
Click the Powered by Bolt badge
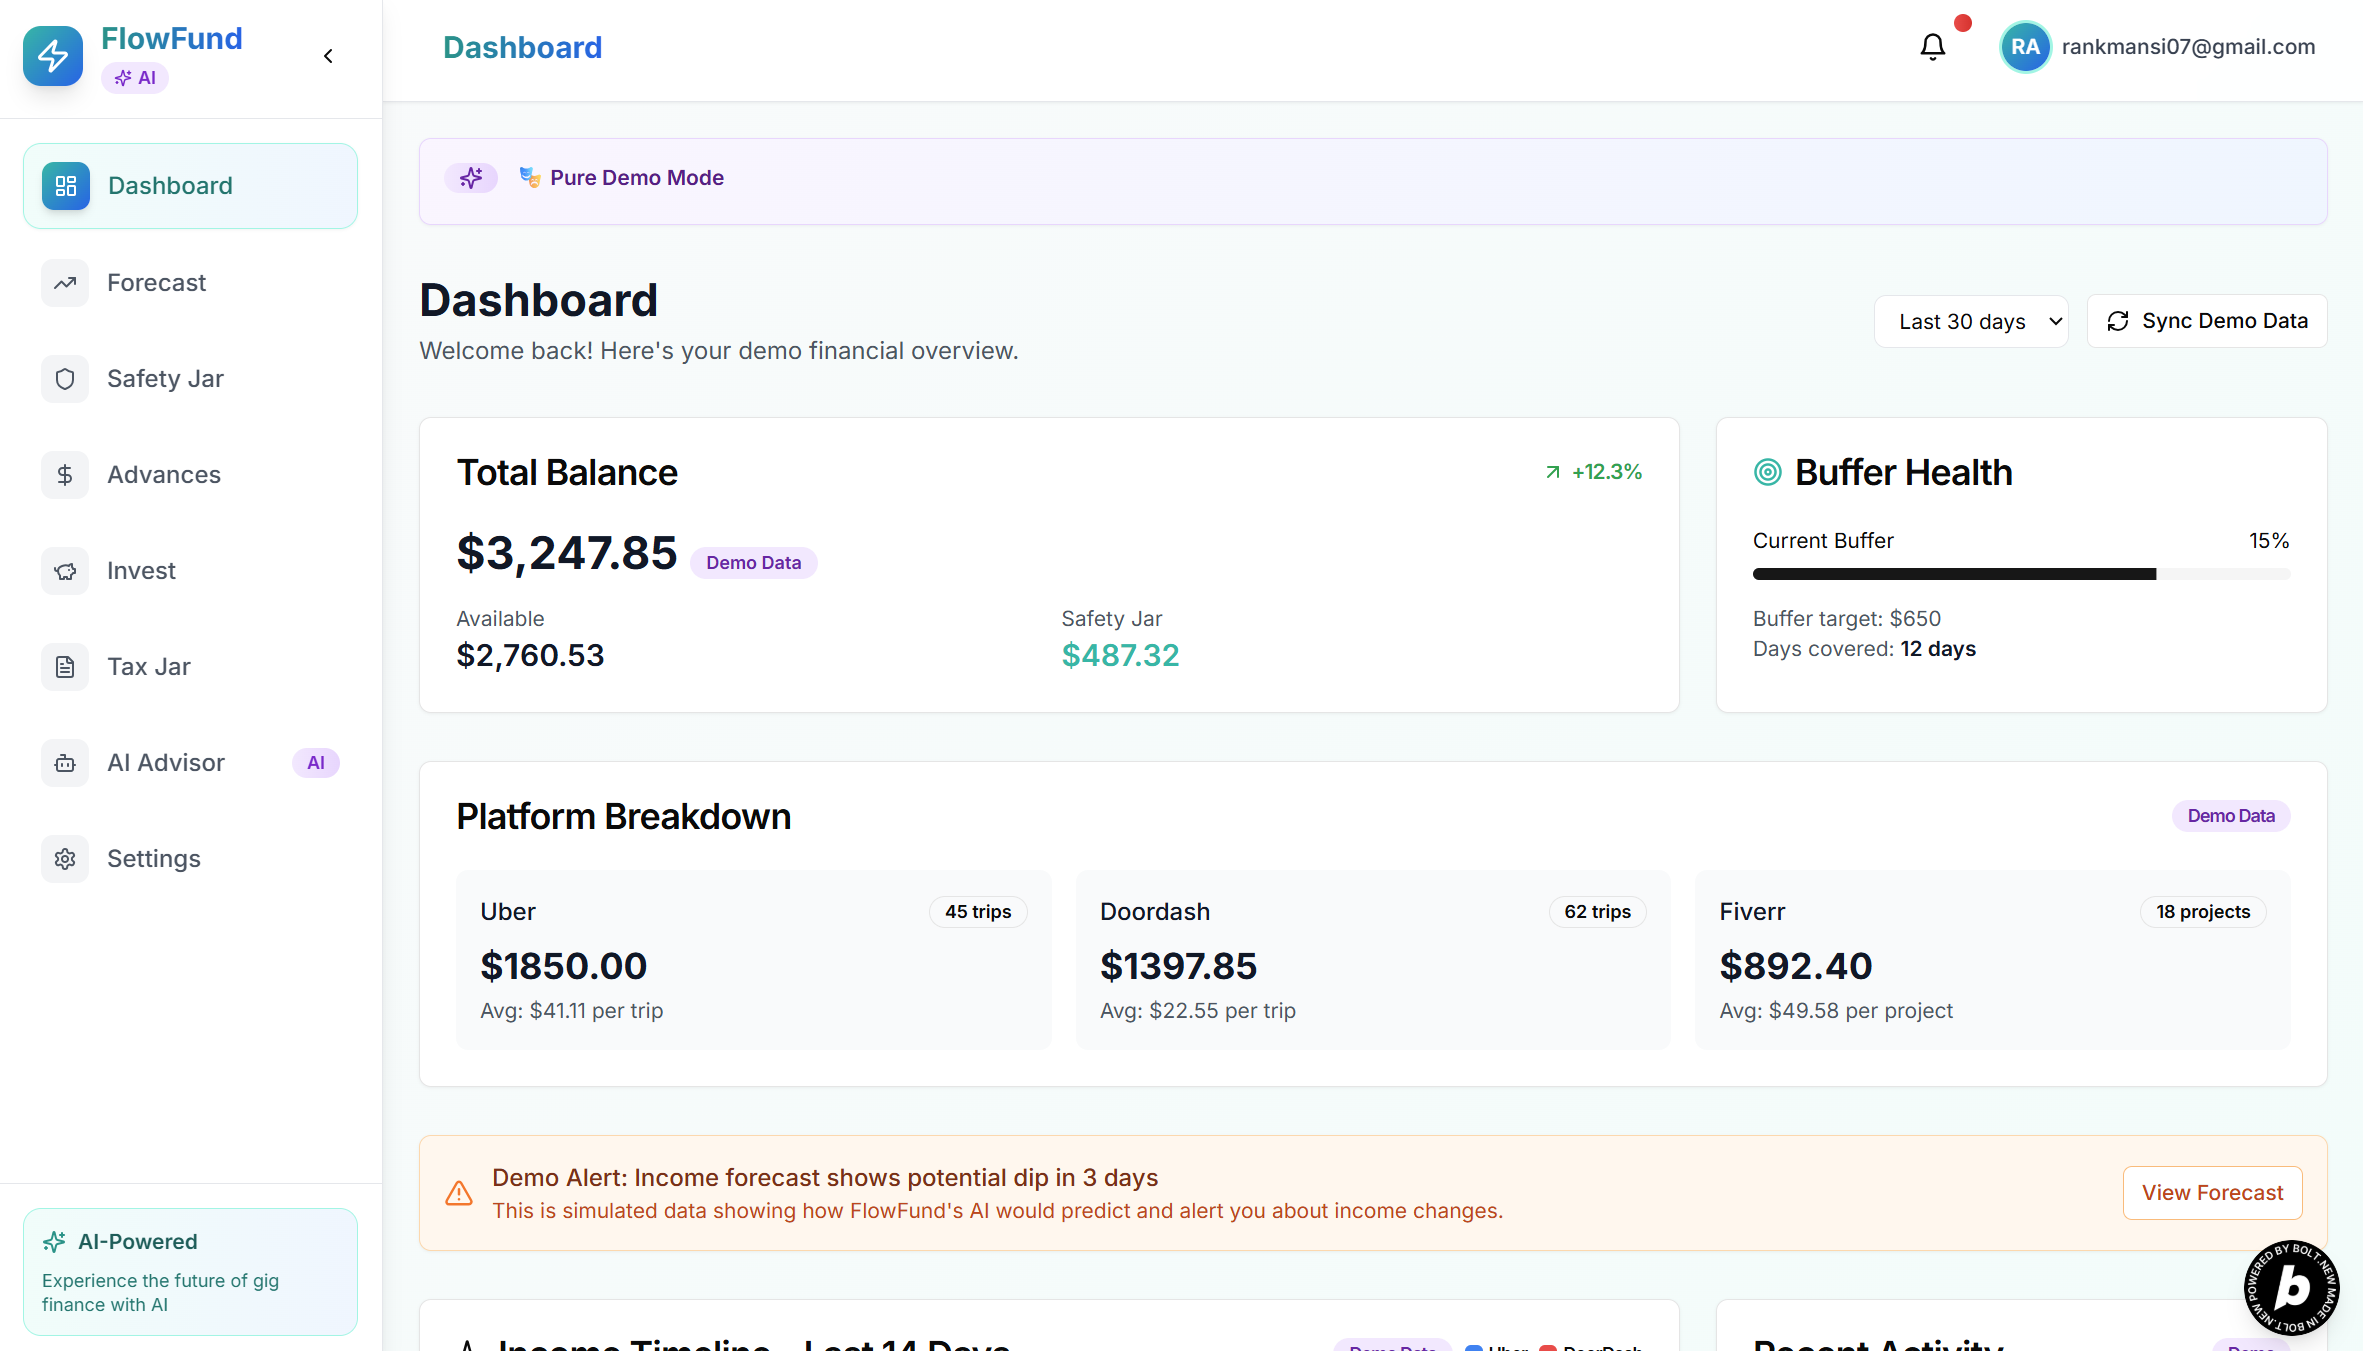2291,1287
